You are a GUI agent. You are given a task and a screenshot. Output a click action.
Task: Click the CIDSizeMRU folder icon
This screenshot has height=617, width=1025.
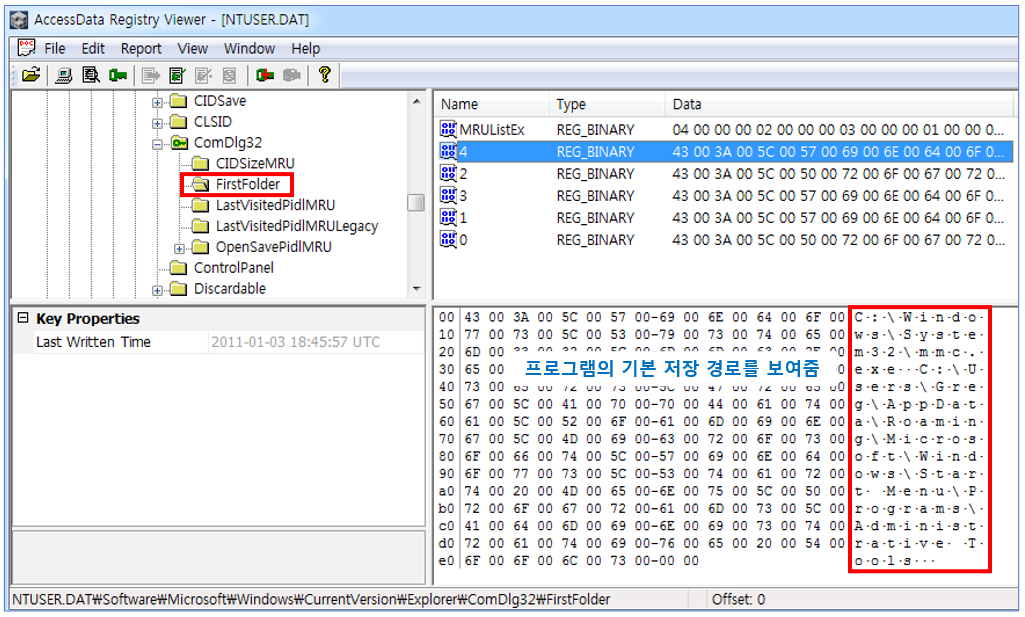tap(201, 163)
